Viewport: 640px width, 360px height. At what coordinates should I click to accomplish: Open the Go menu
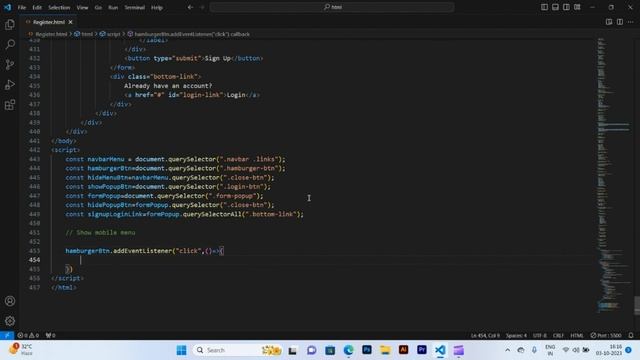coord(98,7)
